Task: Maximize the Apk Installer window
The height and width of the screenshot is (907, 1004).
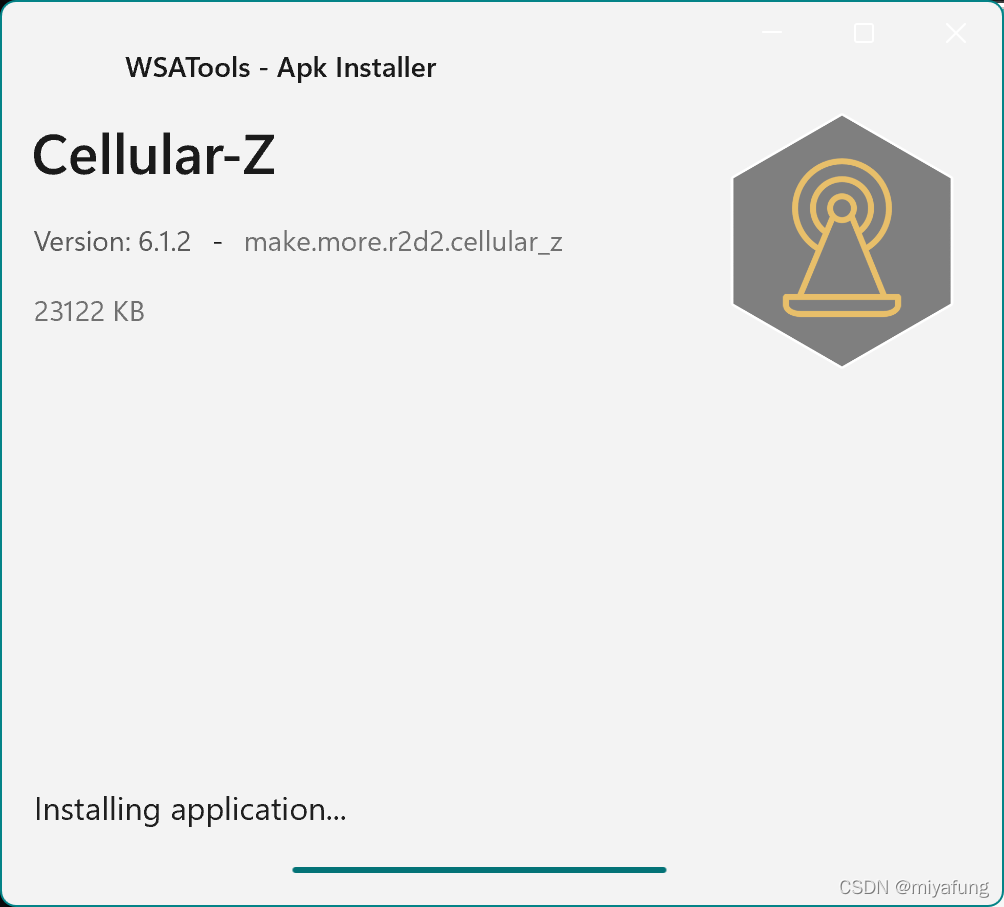Action: 864,32
